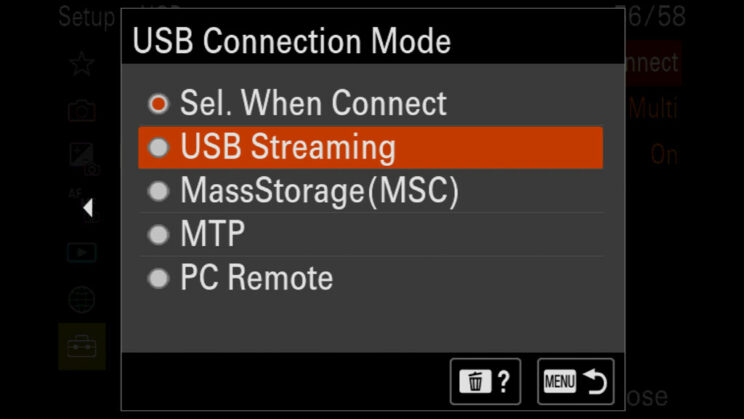Choose the USB Streaming radio option
The width and height of the screenshot is (744, 419).
(158, 148)
